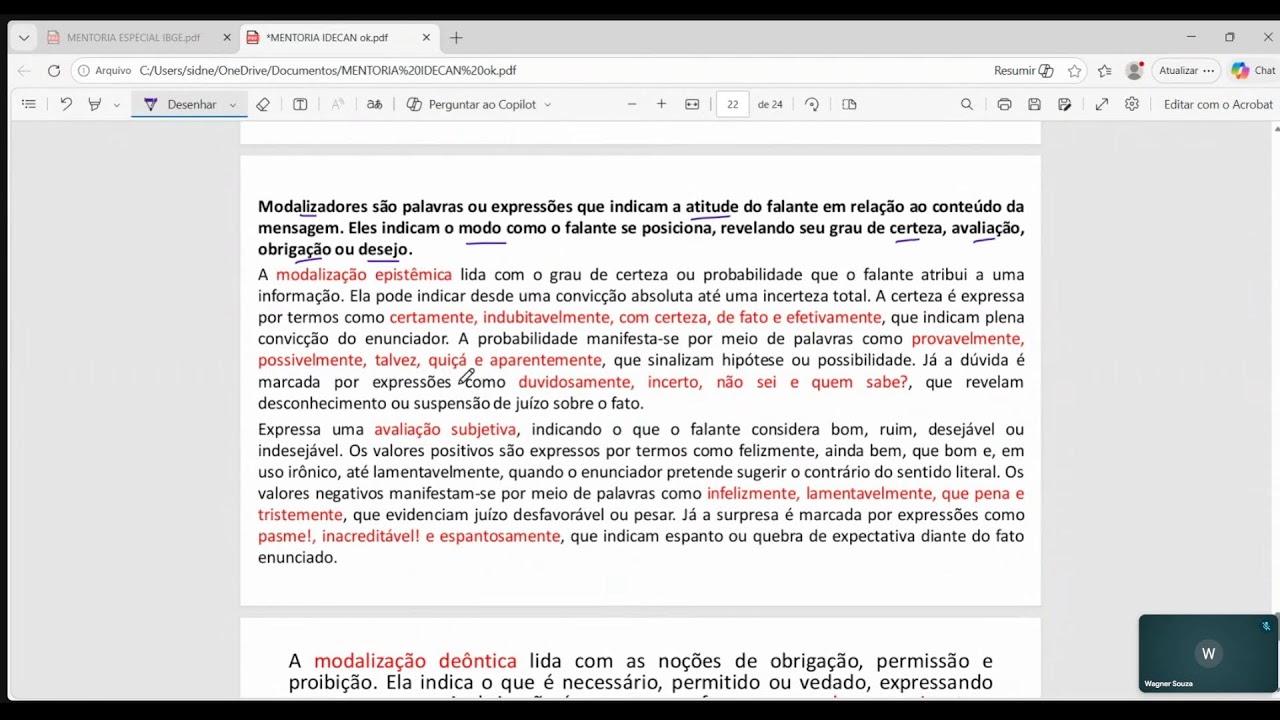Add this page to favorites star
This screenshot has width=1280, height=720.
(x=1075, y=71)
